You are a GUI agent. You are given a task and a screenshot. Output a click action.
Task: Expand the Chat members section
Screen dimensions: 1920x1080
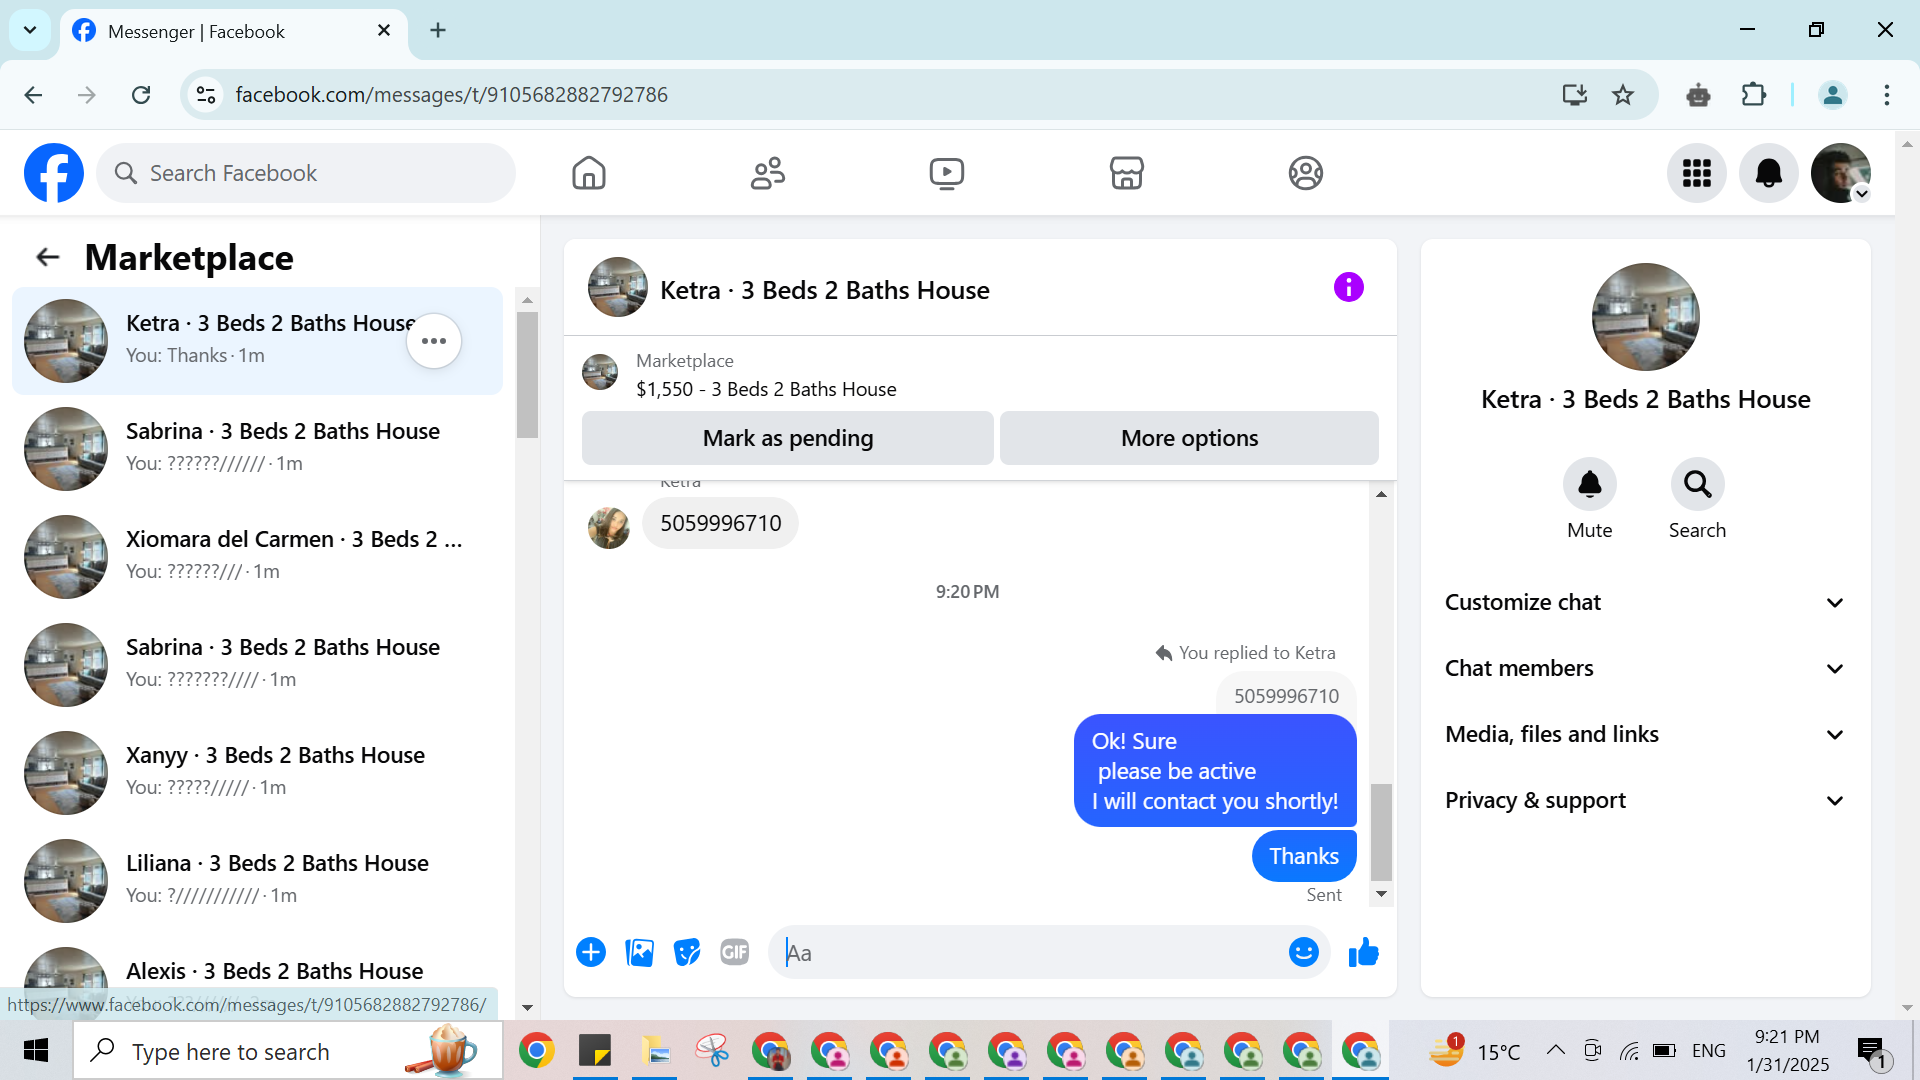click(1645, 668)
